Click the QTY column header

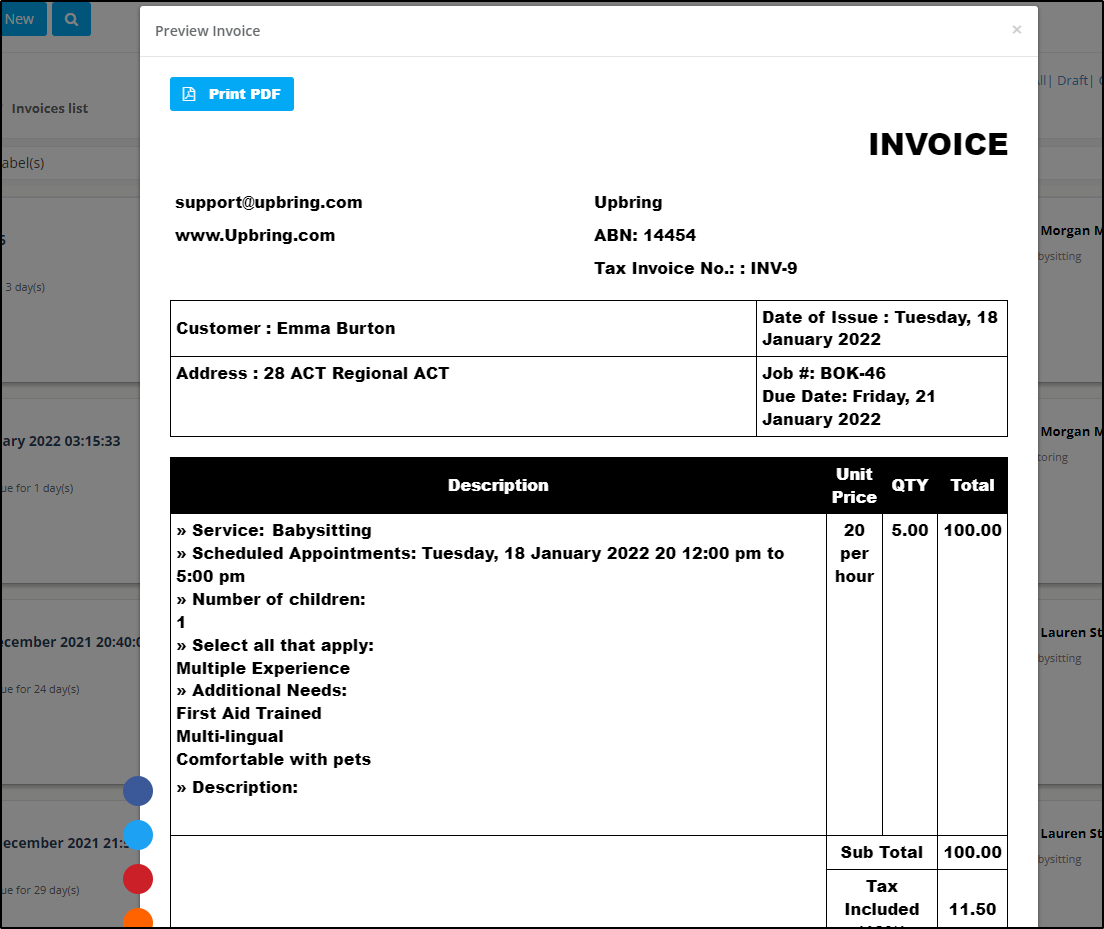910,485
